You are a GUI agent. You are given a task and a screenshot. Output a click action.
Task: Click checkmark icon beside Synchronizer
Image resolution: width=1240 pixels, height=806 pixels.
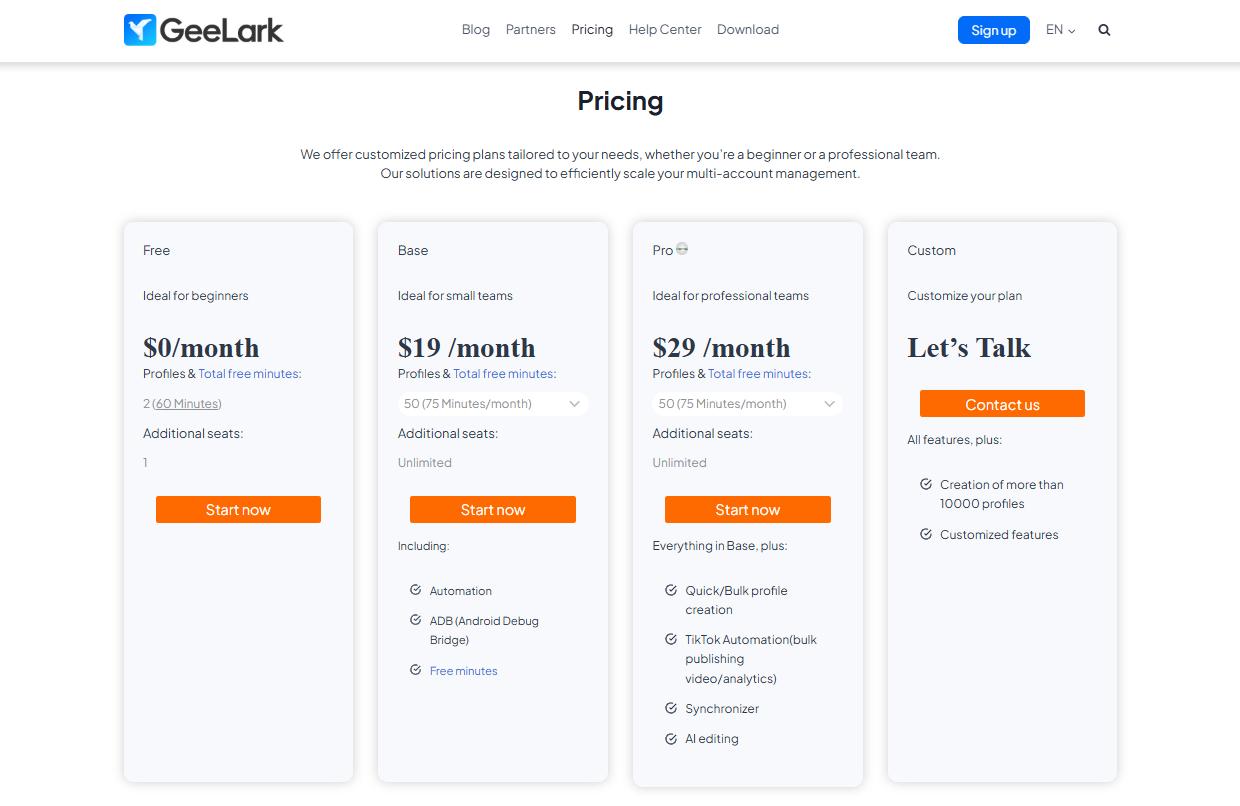[671, 708]
